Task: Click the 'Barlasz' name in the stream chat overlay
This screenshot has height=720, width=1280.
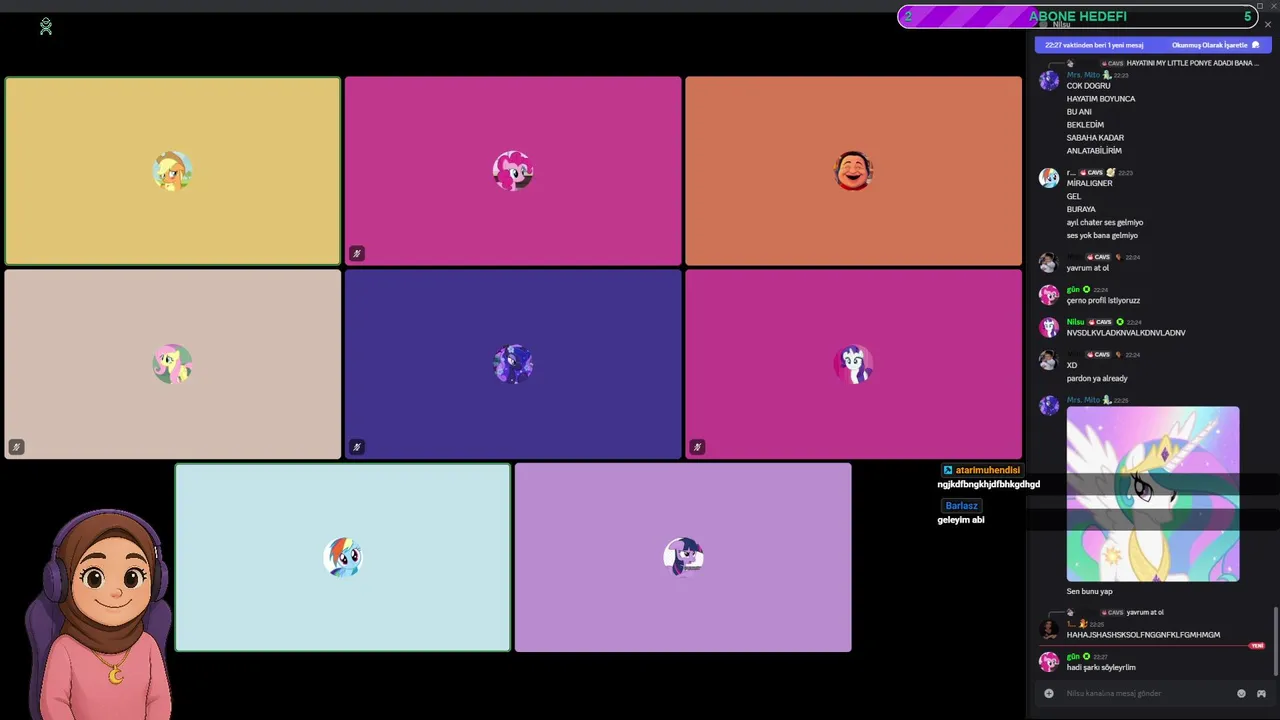Action: (x=962, y=506)
